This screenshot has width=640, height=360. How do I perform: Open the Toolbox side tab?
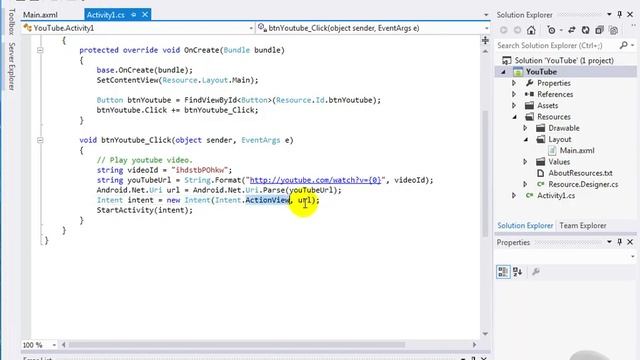(x=12, y=22)
